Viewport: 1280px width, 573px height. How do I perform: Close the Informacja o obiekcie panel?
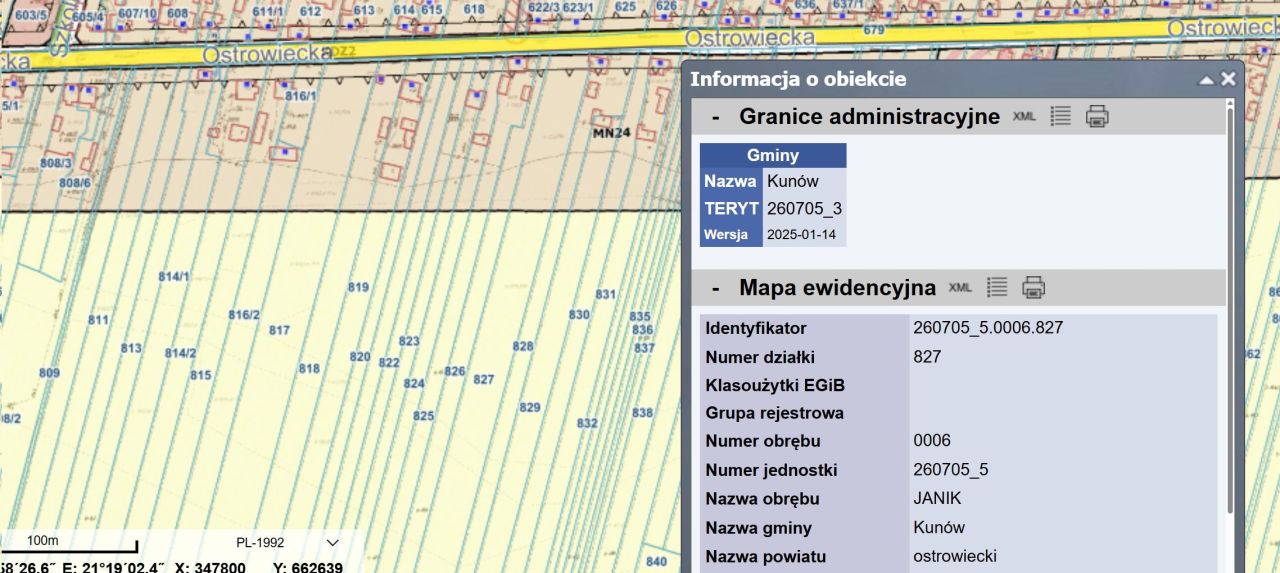pyautogui.click(x=1228, y=79)
